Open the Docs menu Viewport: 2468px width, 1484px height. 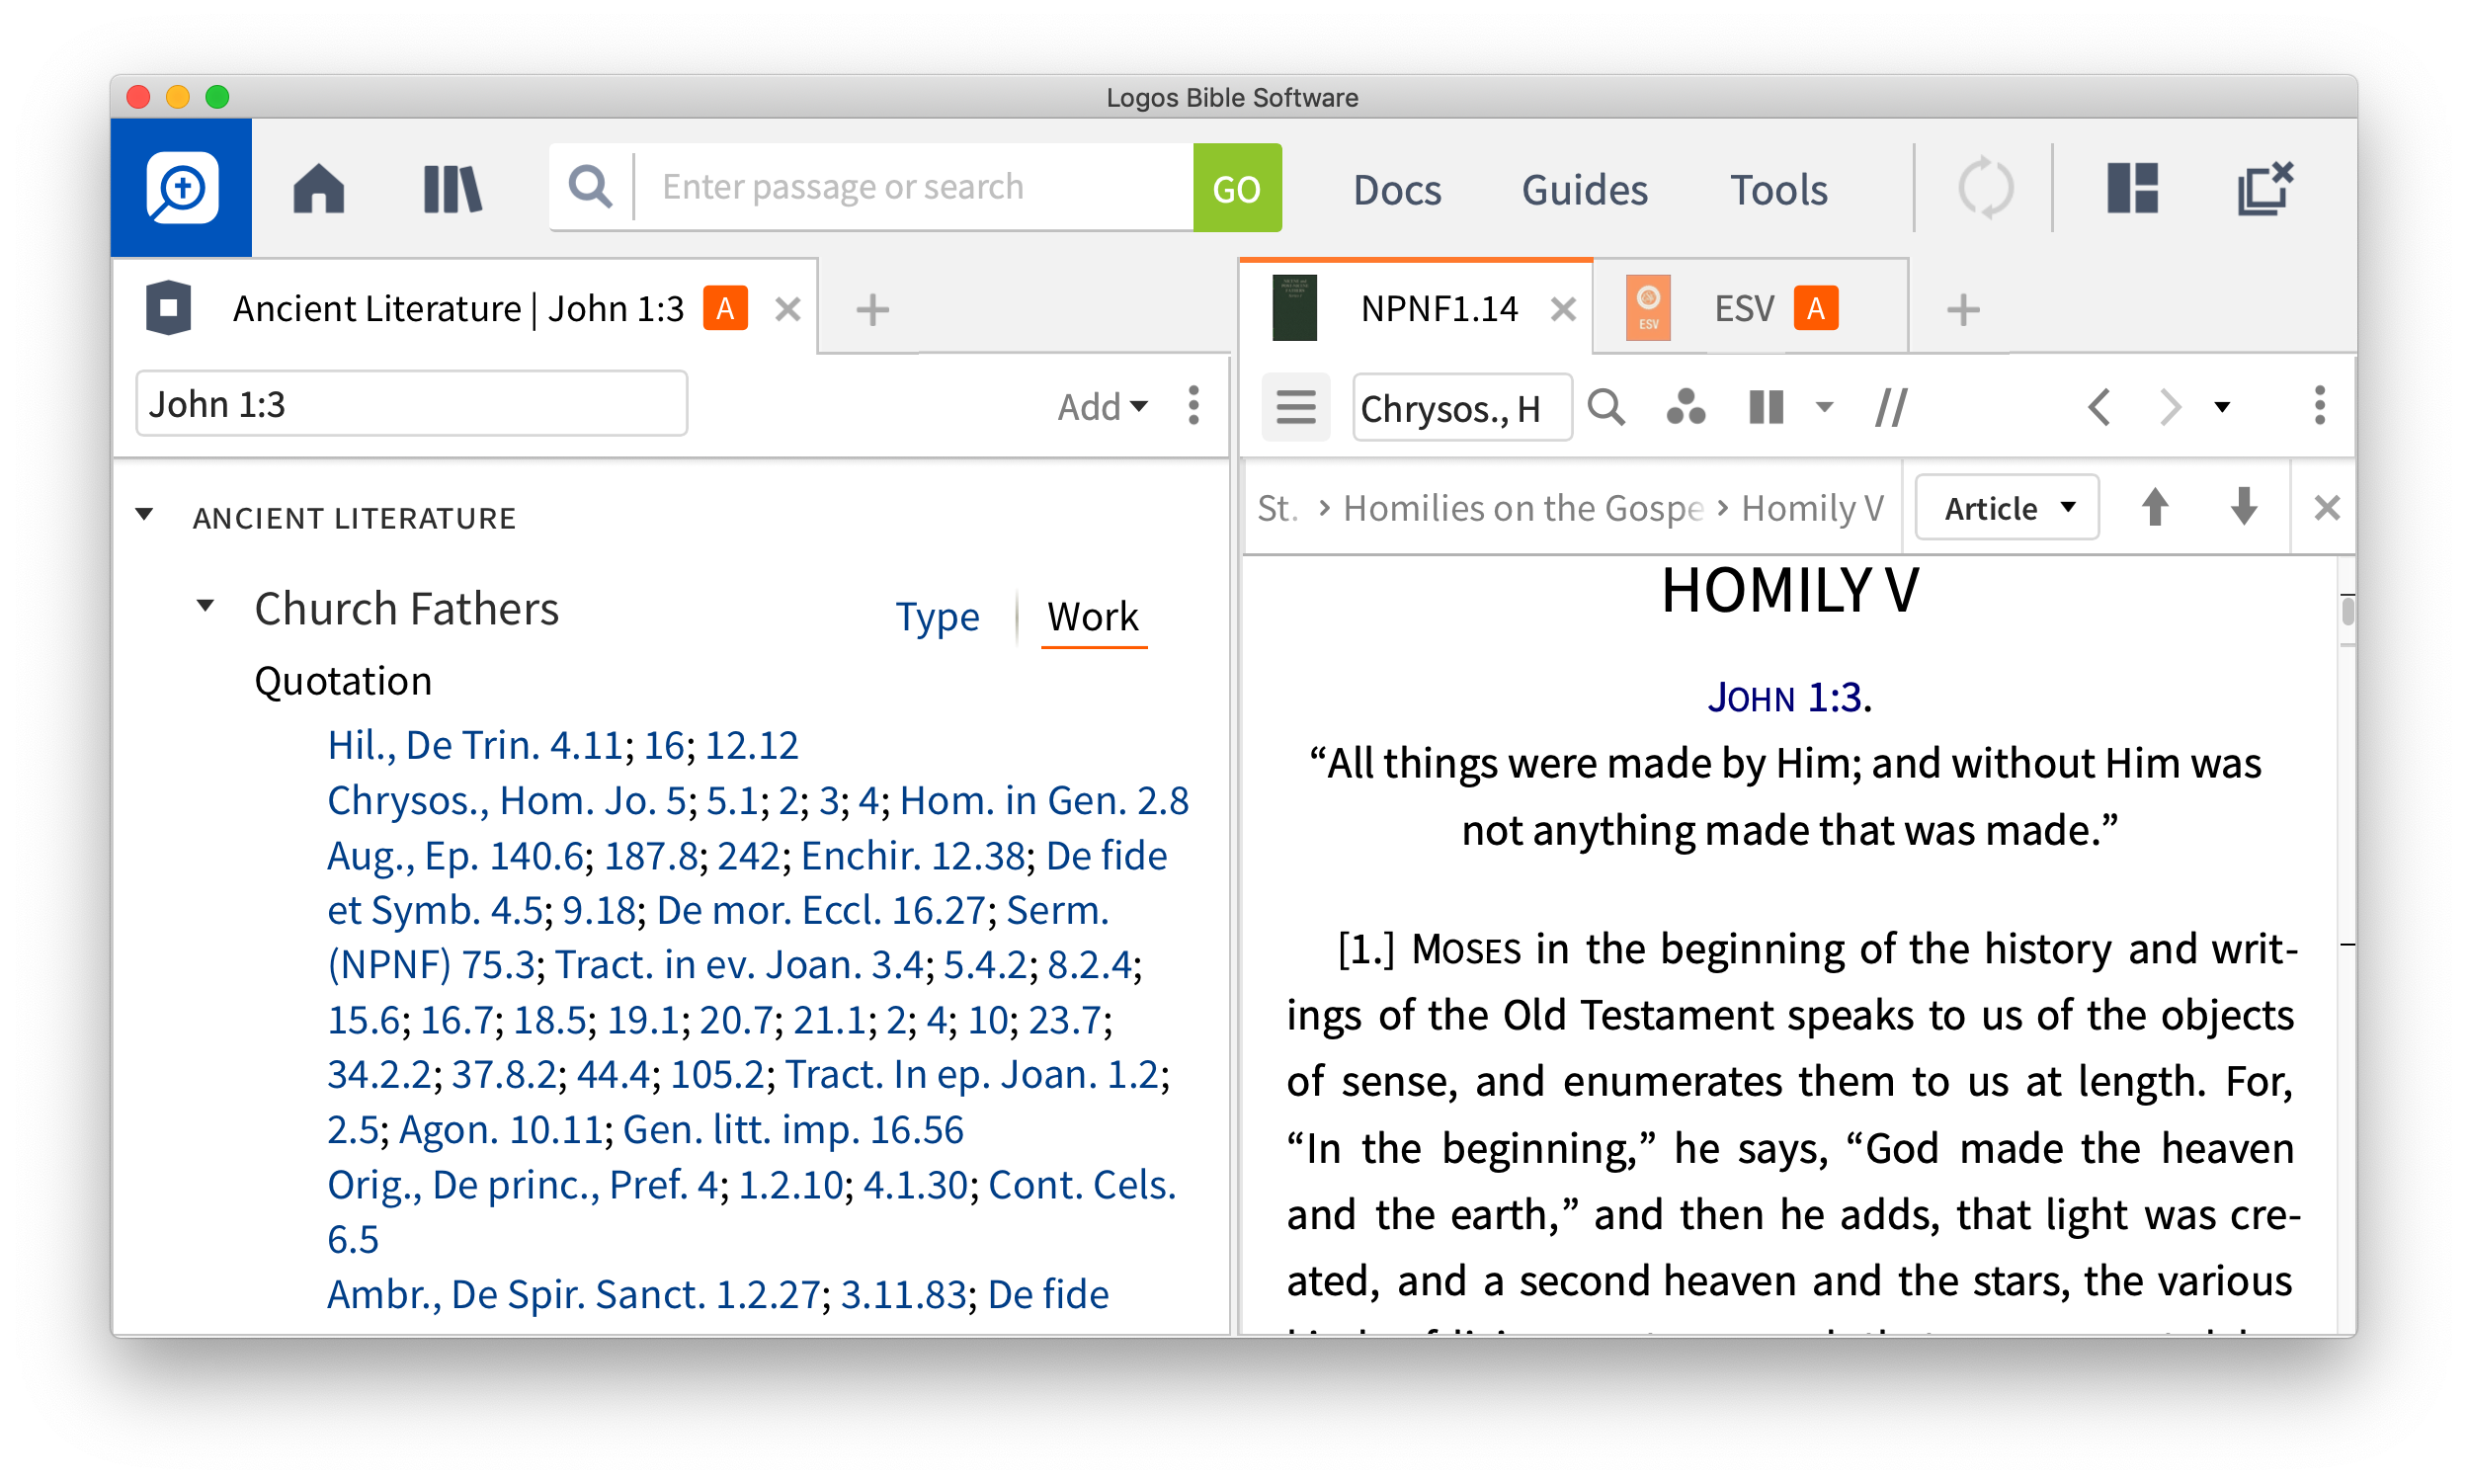[x=1396, y=189]
